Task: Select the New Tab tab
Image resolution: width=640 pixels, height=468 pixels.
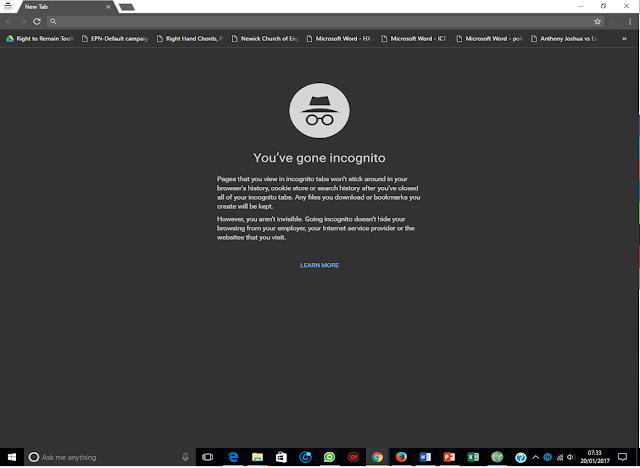Action: (65, 7)
